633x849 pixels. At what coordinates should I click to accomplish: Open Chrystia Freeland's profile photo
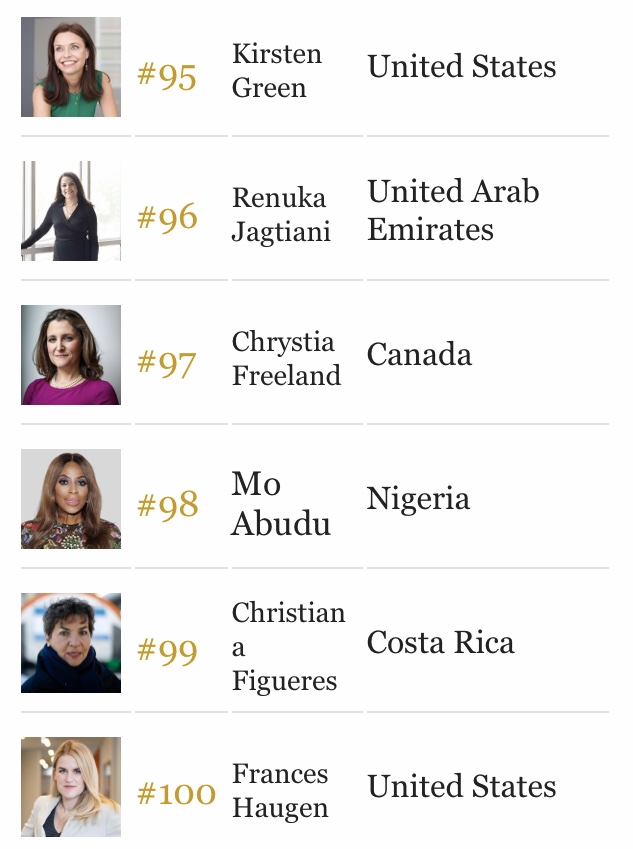[x=71, y=355]
